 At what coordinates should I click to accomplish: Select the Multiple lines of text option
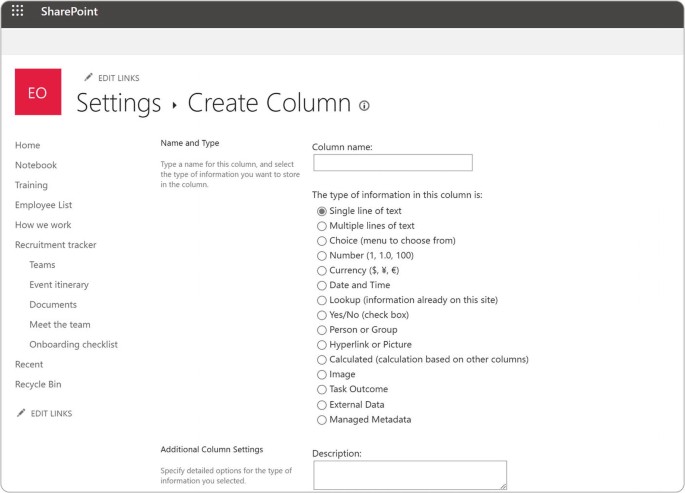click(322, 226)
